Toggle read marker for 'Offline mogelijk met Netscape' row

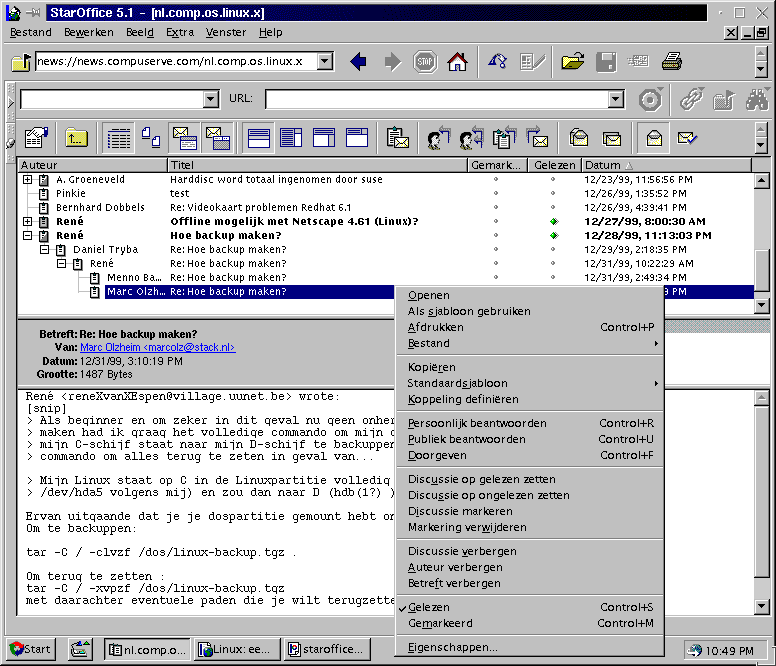pyautogui.click(x=554, y=222)
